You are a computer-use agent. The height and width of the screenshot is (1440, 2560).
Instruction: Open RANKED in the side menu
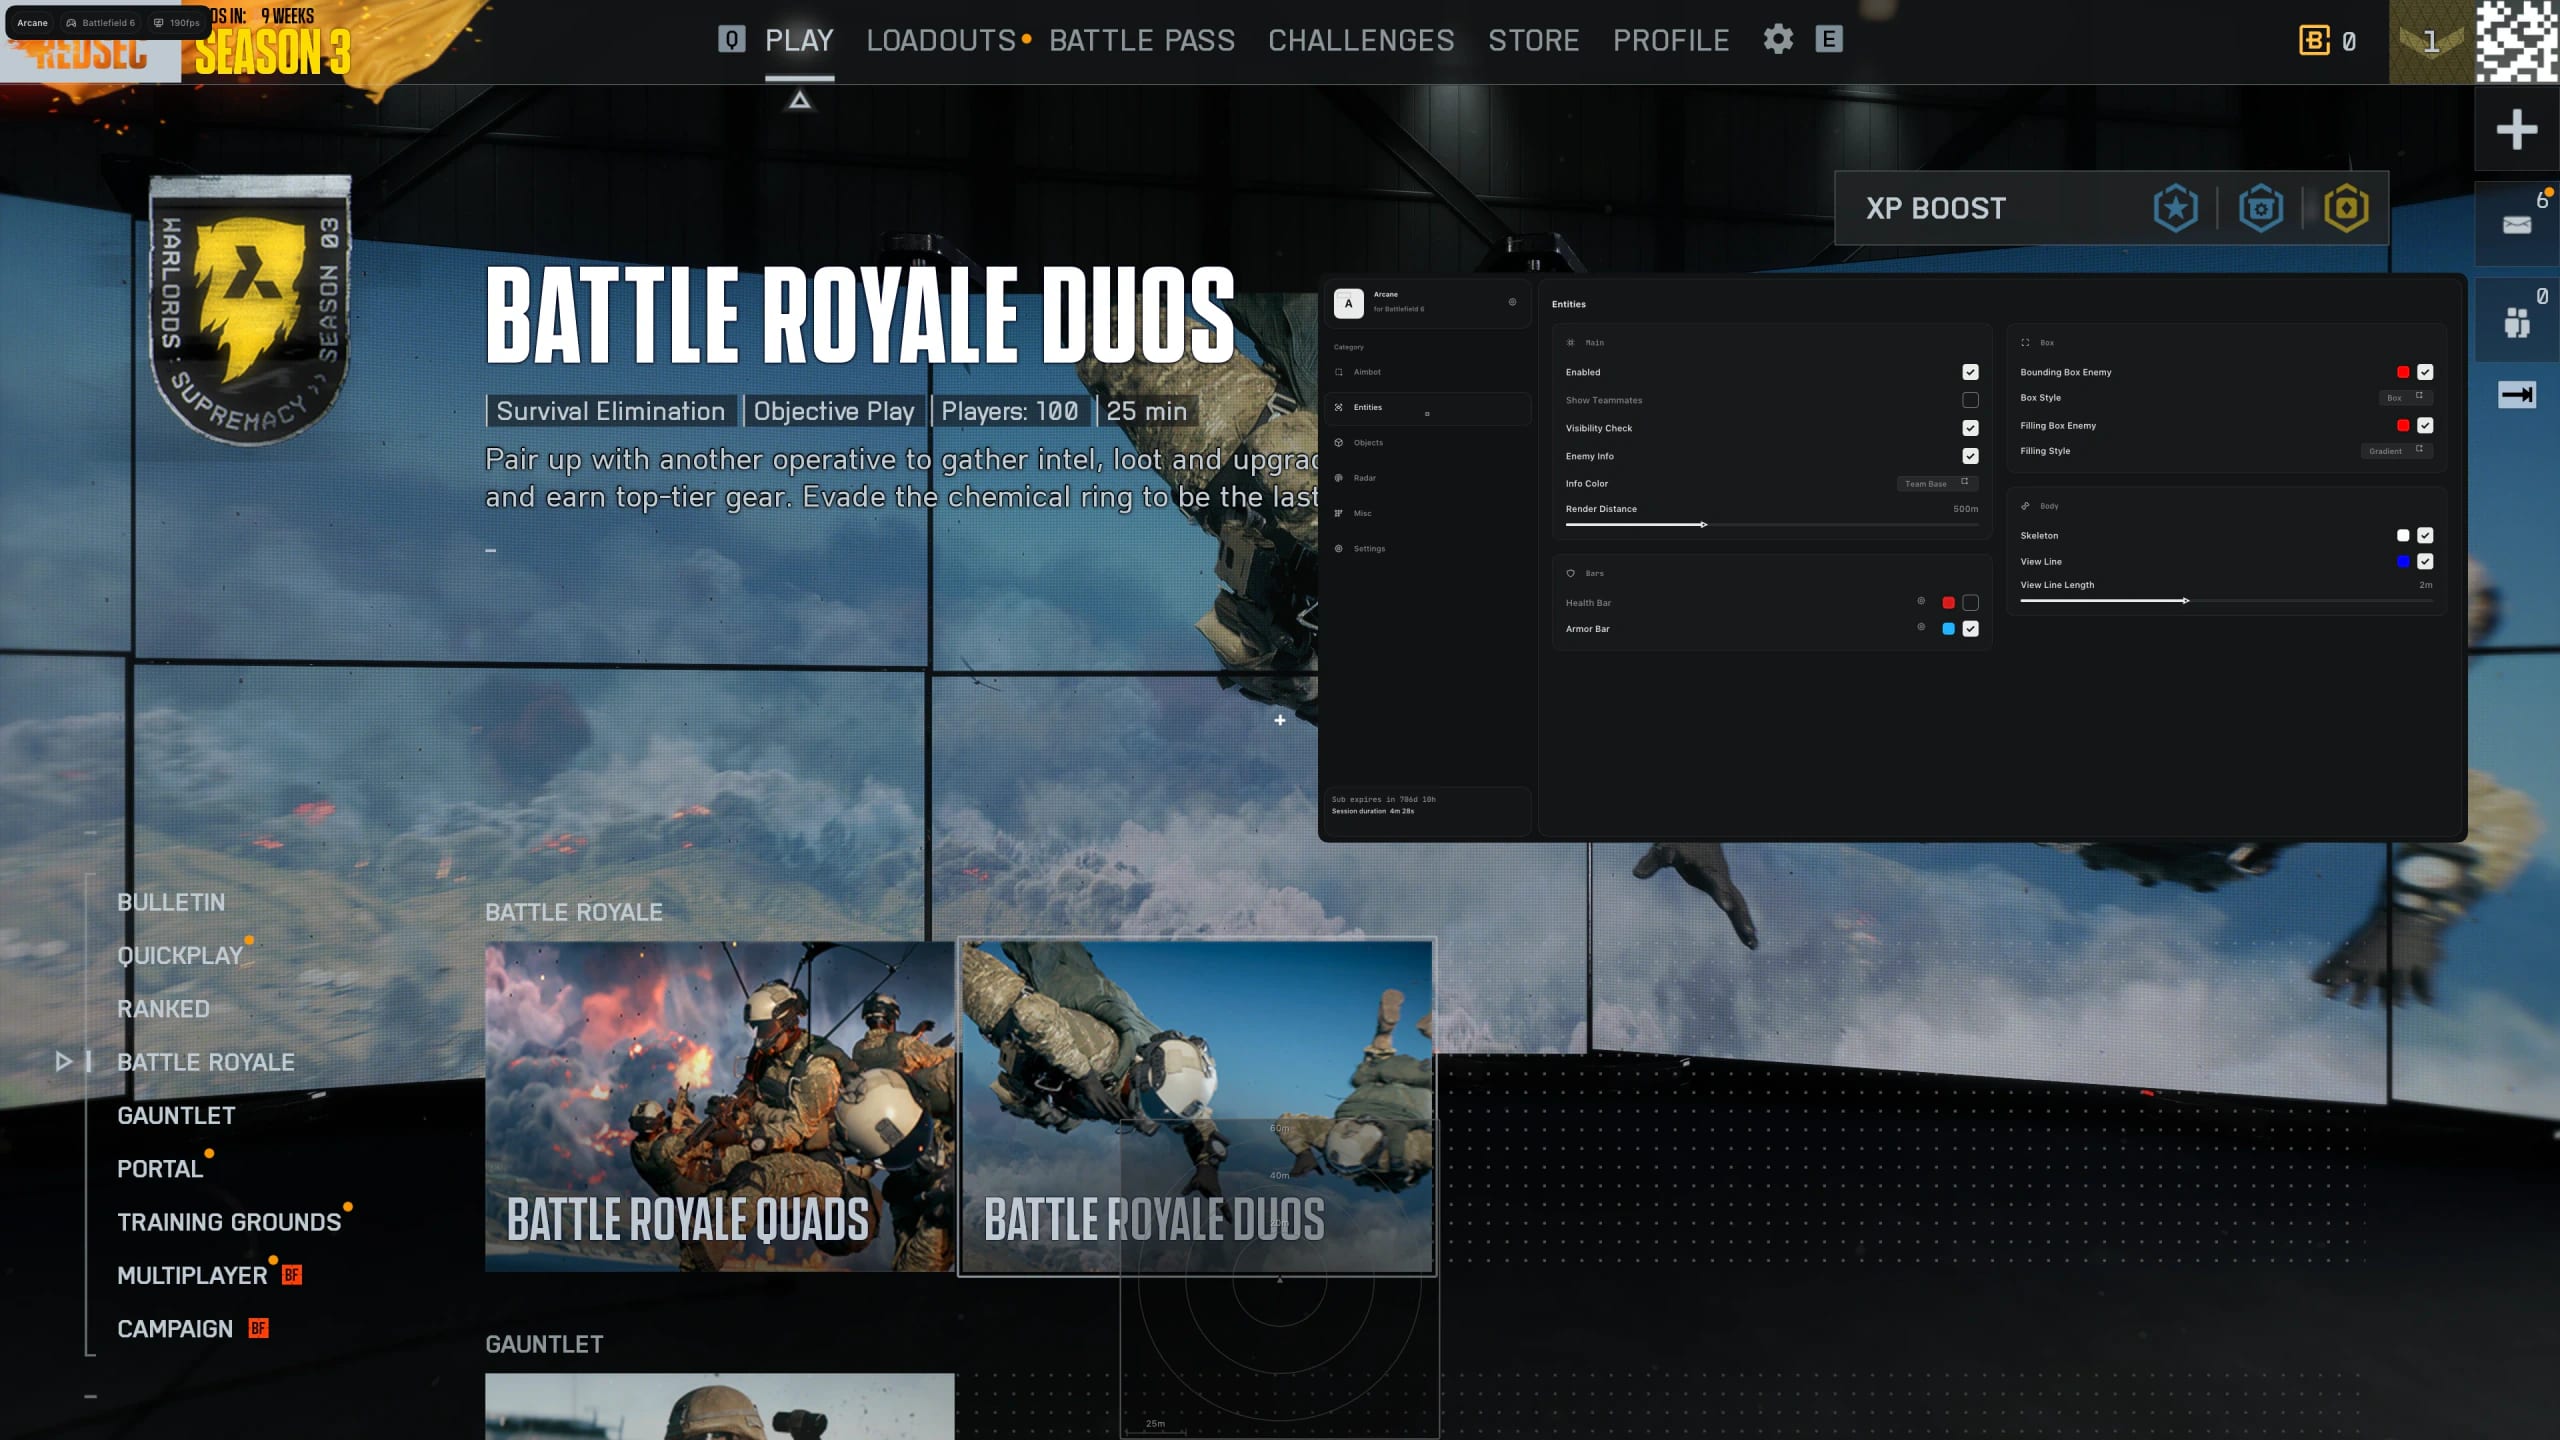coord(163,1009)
